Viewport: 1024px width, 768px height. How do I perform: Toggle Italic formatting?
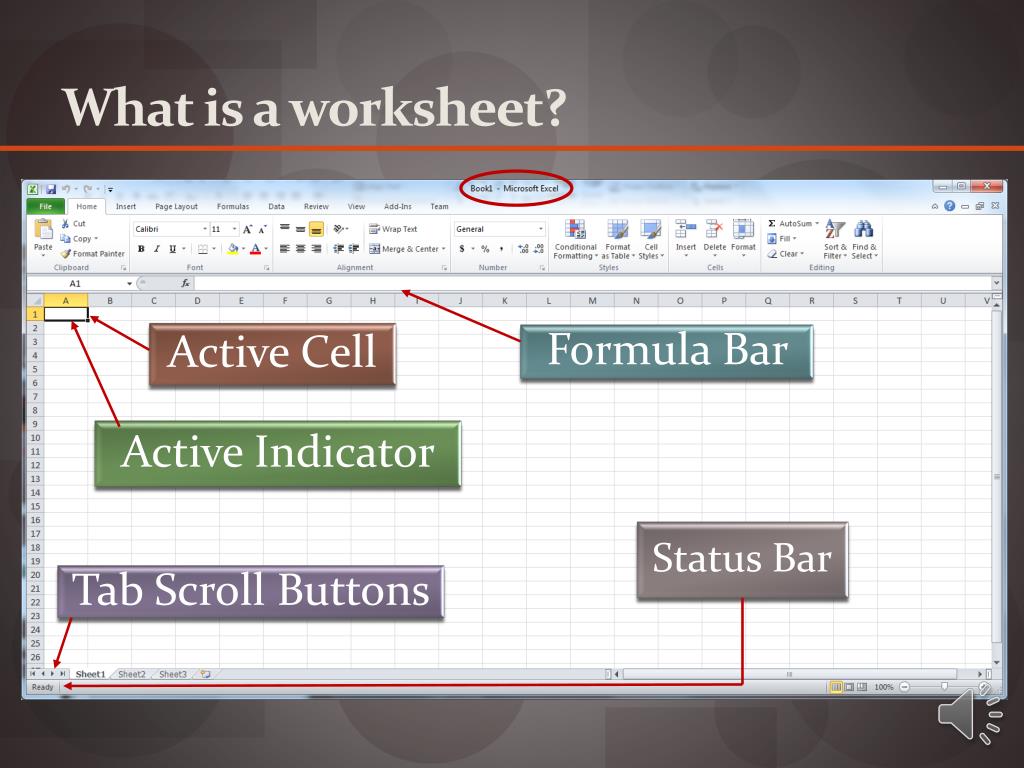tap(157, 249)
